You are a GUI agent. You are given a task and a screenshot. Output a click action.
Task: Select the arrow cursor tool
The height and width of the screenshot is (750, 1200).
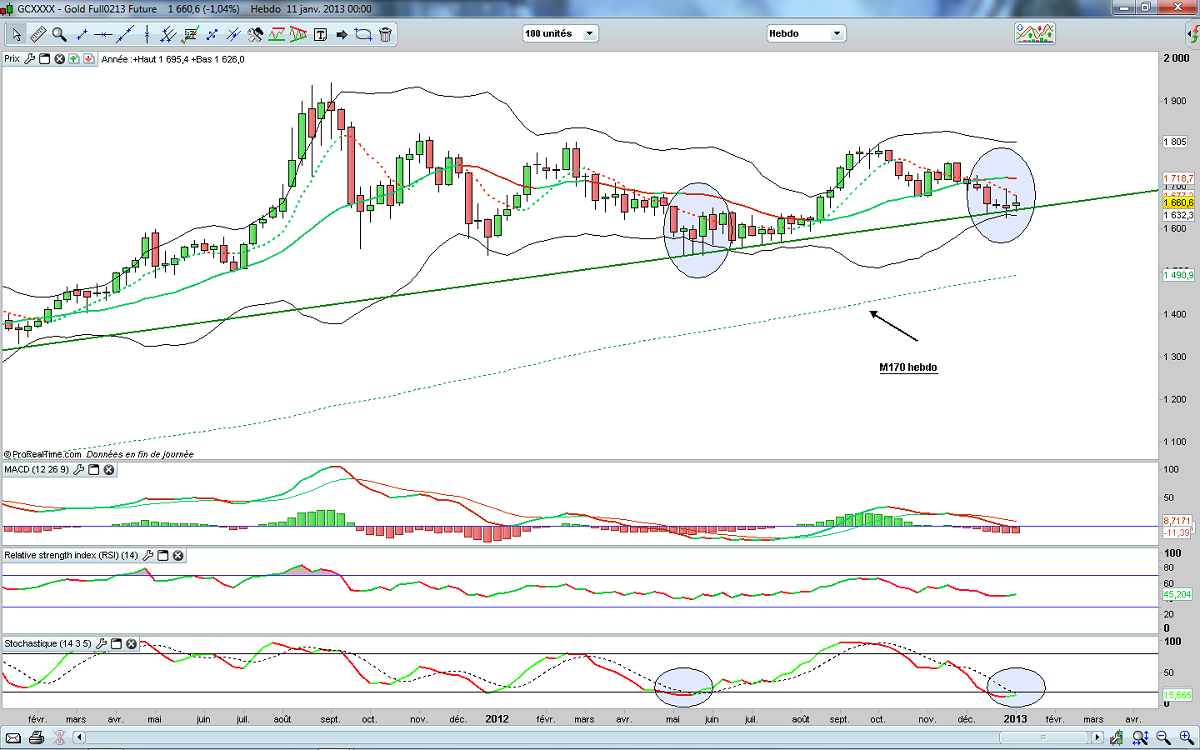pos(16,34)
